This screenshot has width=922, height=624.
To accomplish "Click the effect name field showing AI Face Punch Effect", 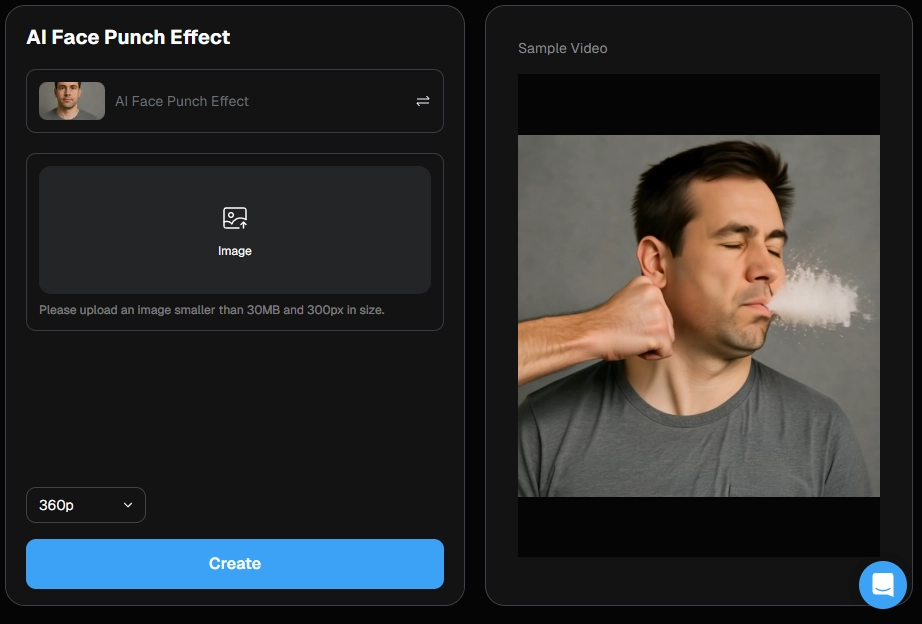I will click(x=182, y=101).
